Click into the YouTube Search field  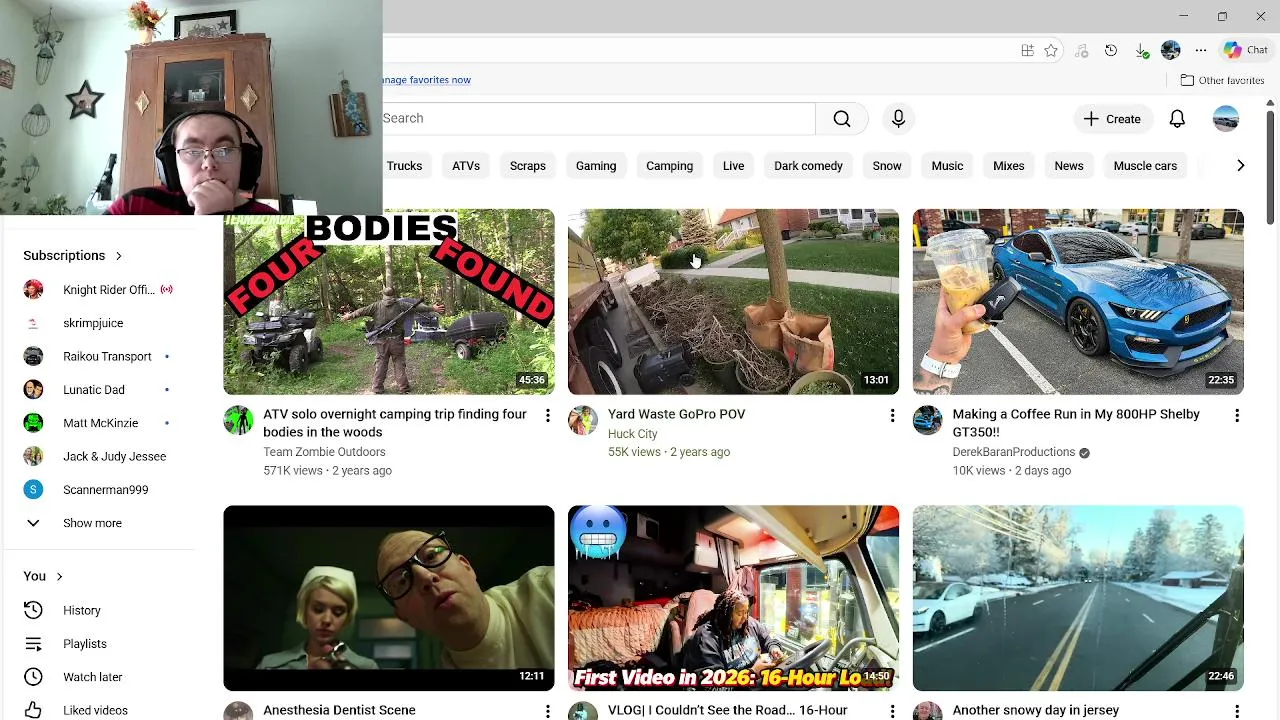598,118
